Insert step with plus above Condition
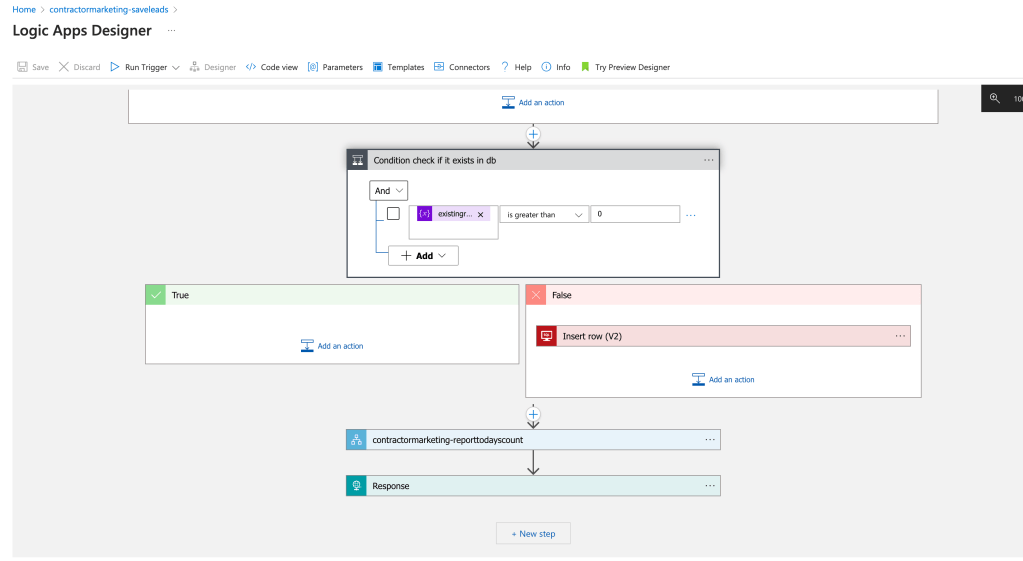 point(533,134)
